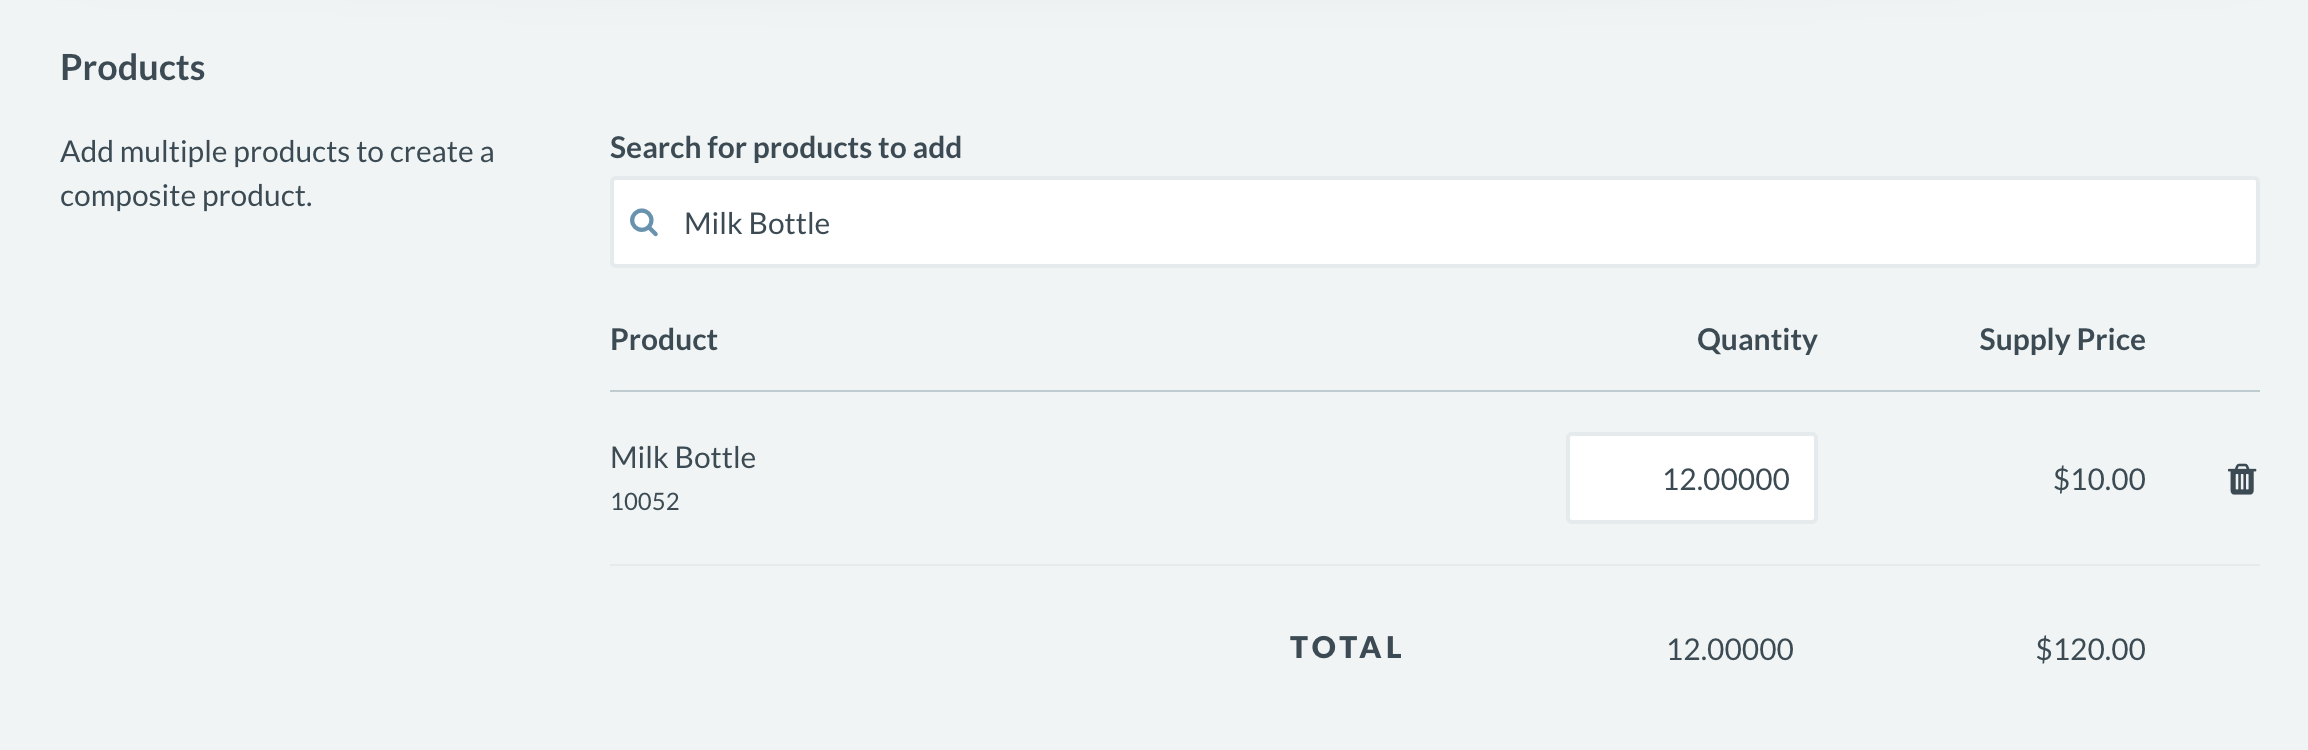
Task: Click the Milk Bottle quantity input
Action: tap(1691, 479)
